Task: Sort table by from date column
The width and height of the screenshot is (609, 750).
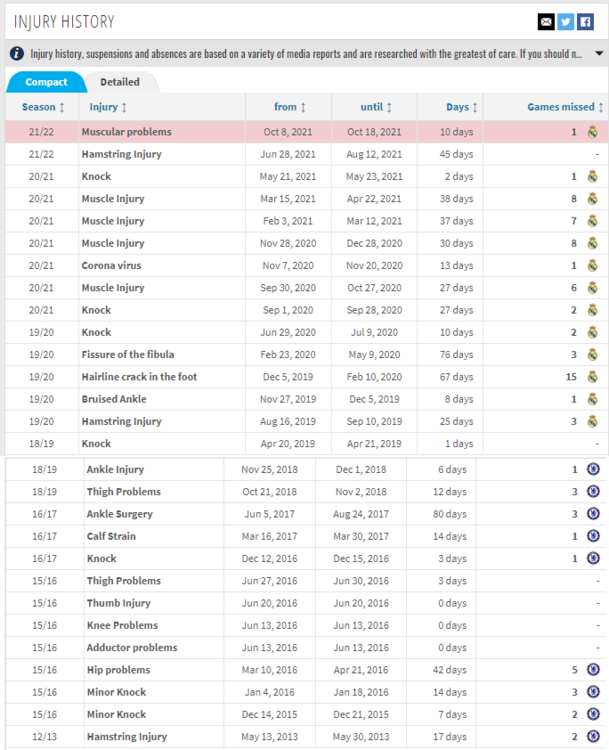Action: pos(289,107)
